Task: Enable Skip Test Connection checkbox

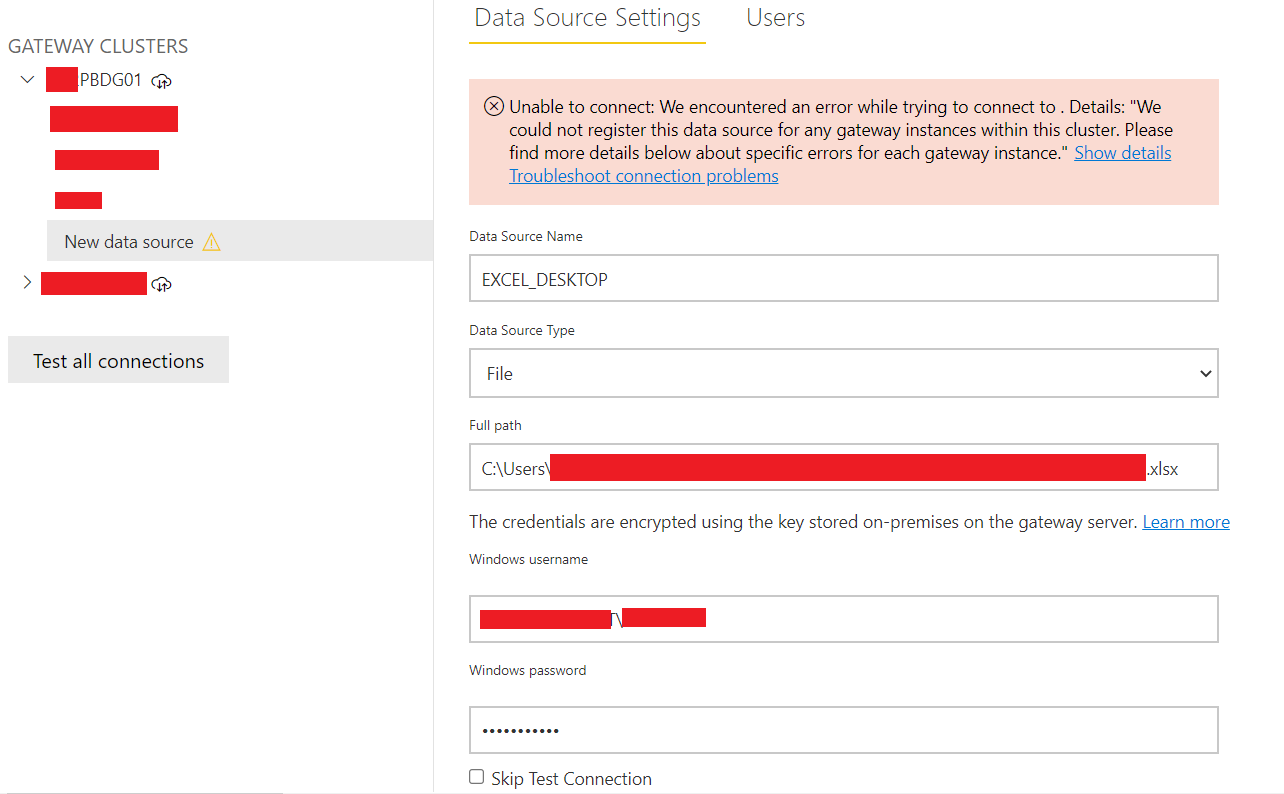Action: 477,777
